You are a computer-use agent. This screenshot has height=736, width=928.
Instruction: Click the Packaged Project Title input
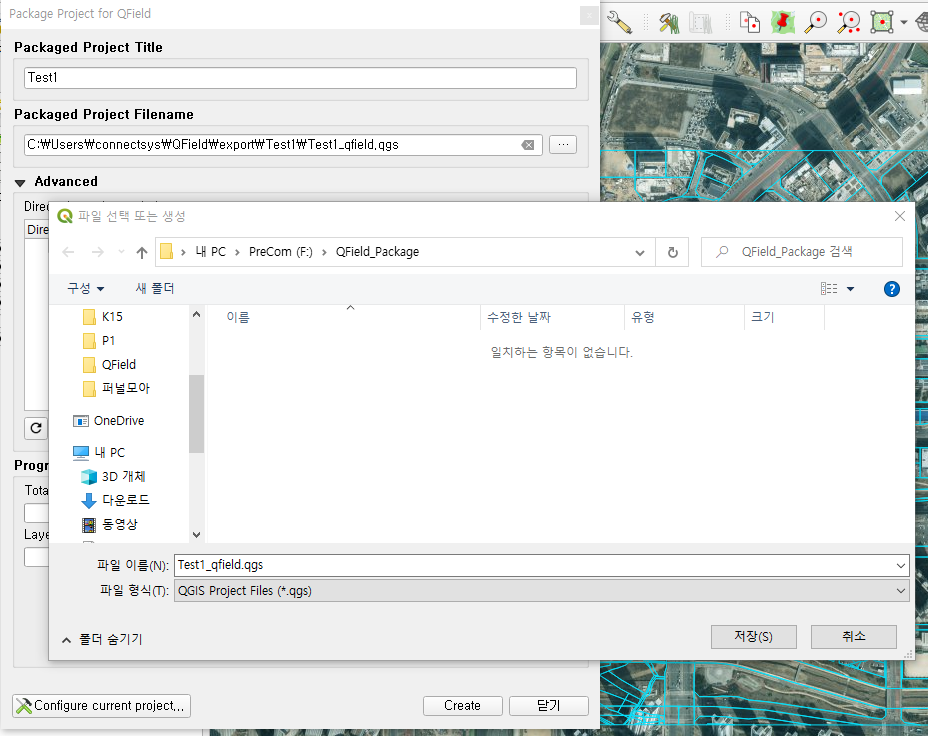tap(300, 78)
